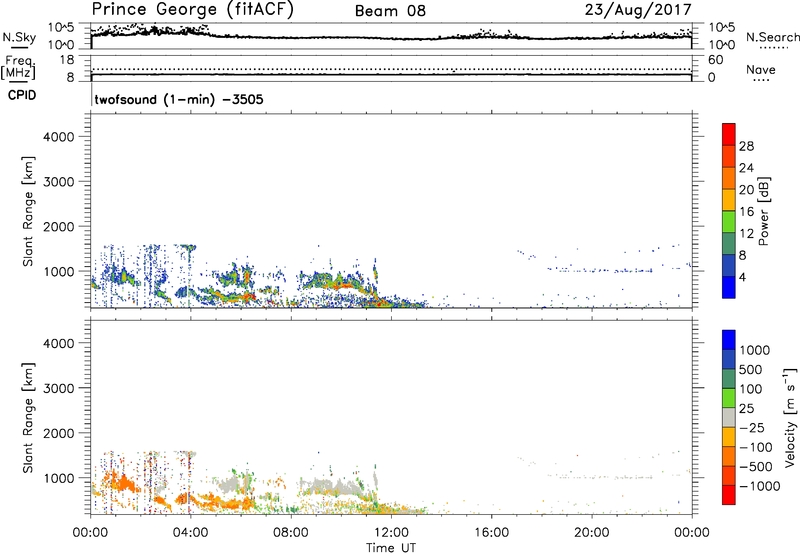Click the gray segment of velocity color bar
This screenshot has width=800, height=554.
[729, 417]
